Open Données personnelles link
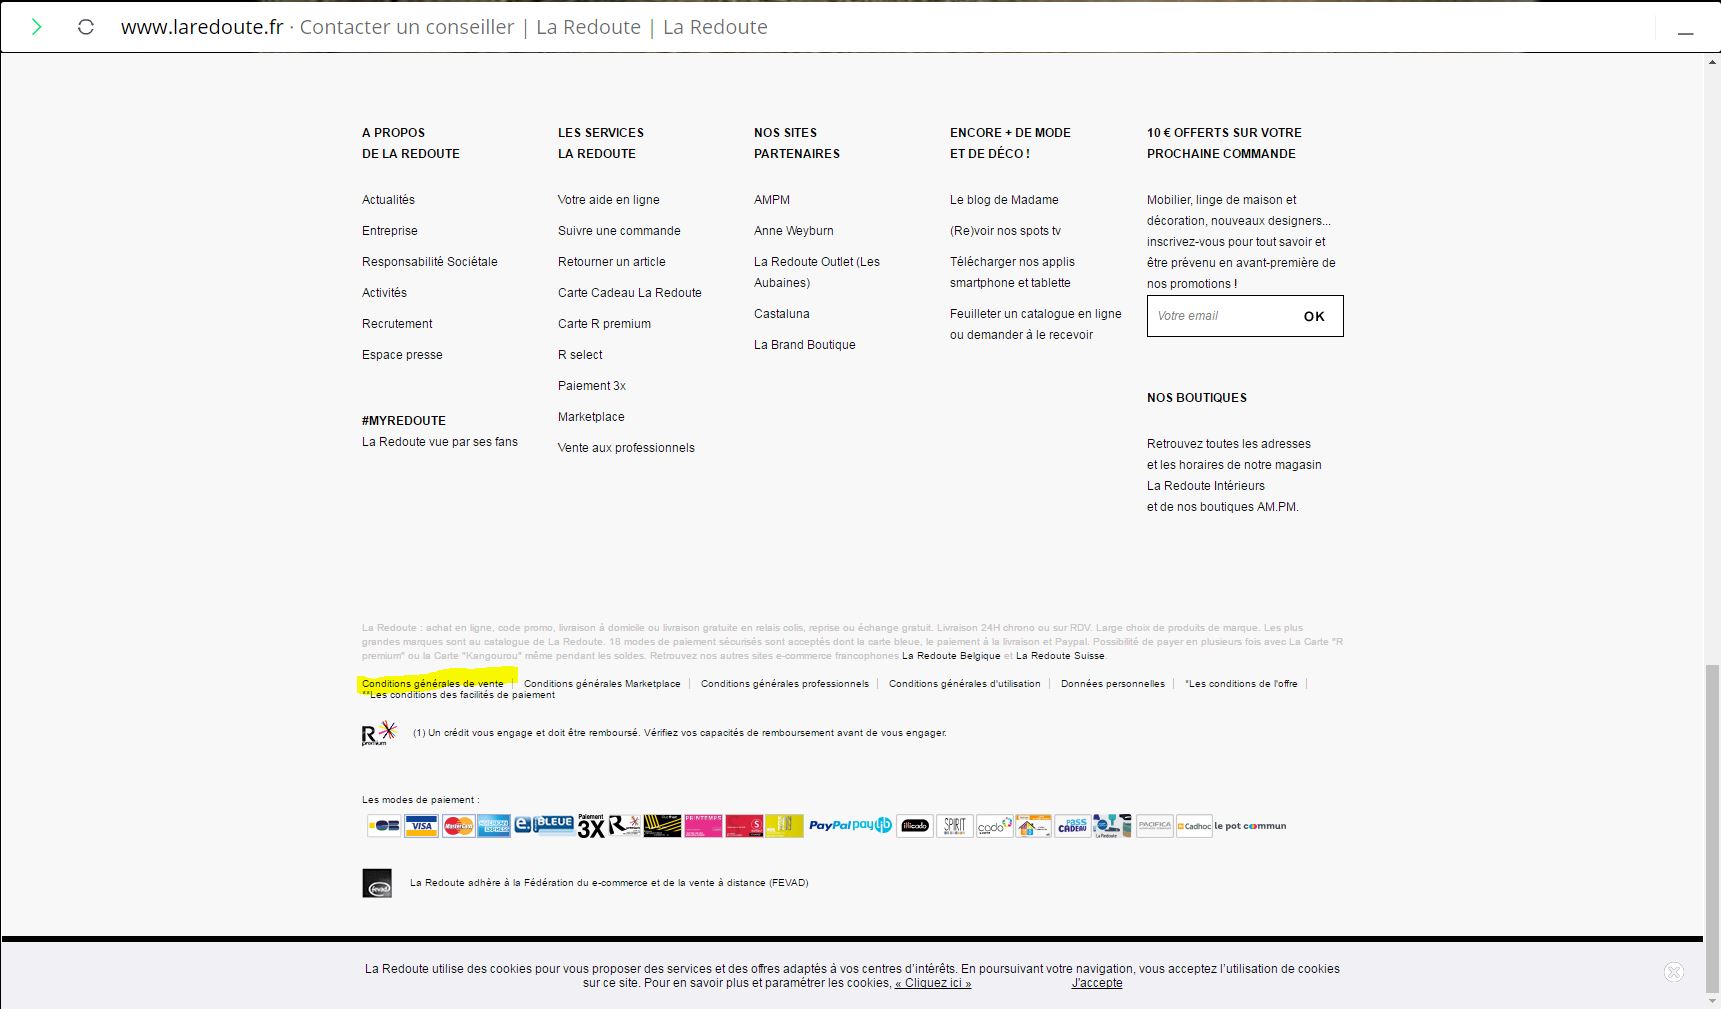The image size is (1721, 1009). coord(1112,684)
